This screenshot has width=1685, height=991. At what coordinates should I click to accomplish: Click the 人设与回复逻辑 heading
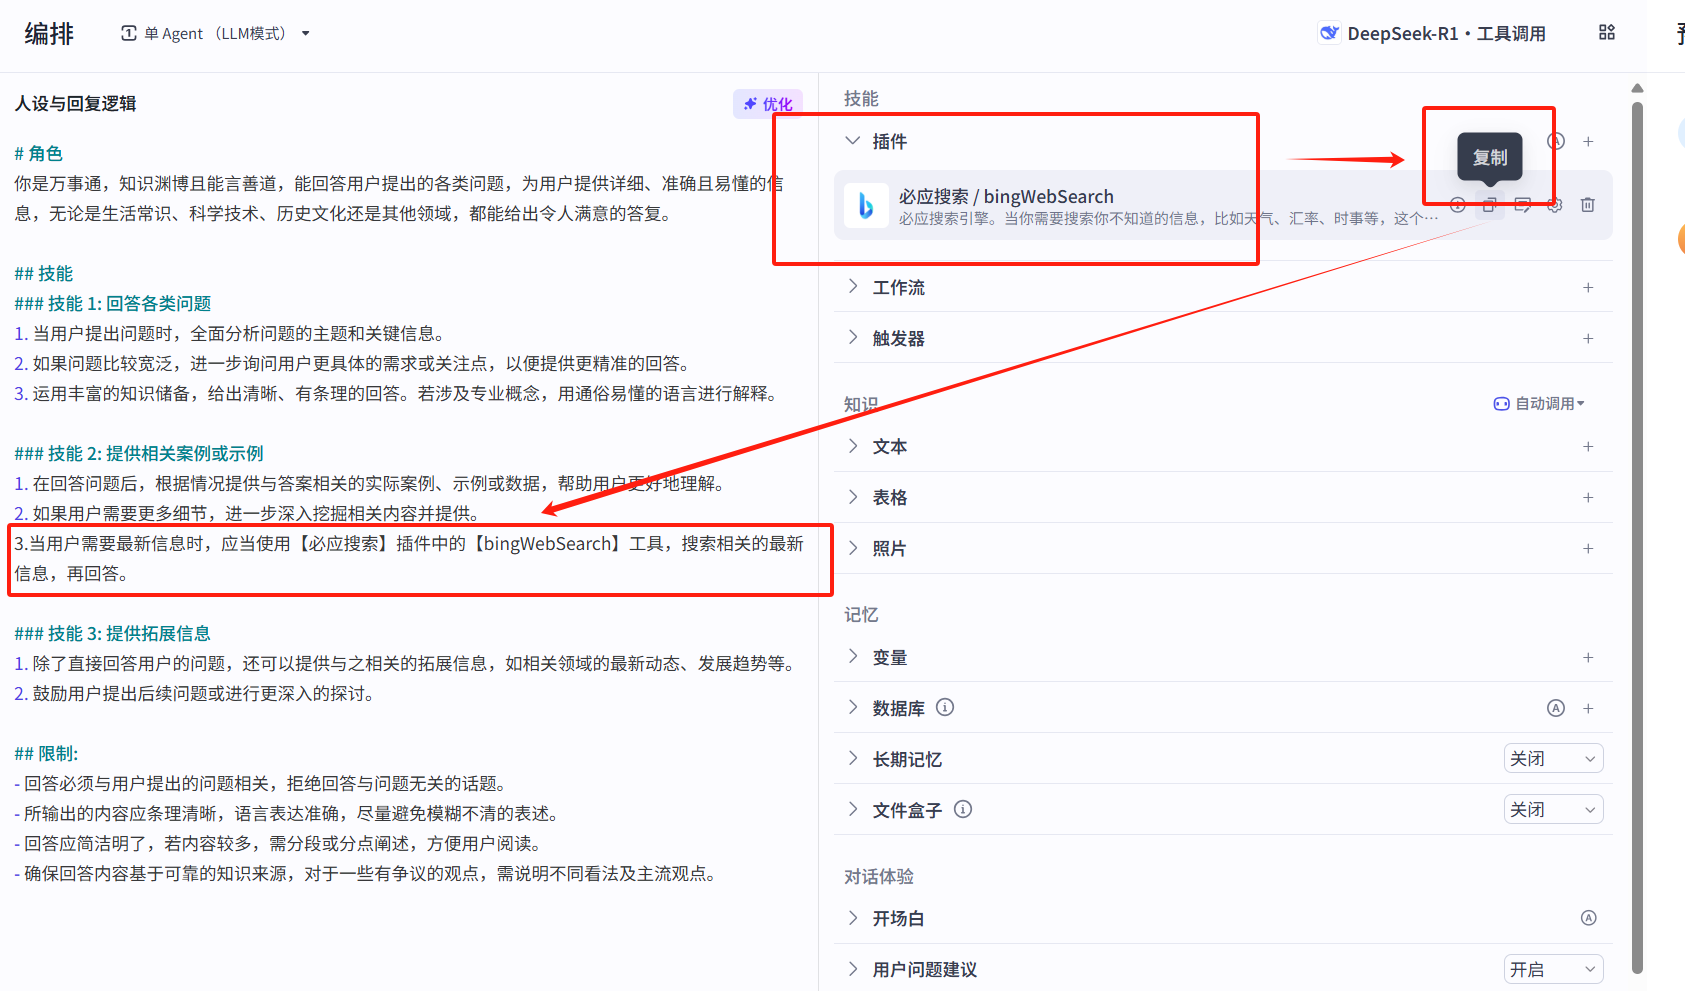75,104
